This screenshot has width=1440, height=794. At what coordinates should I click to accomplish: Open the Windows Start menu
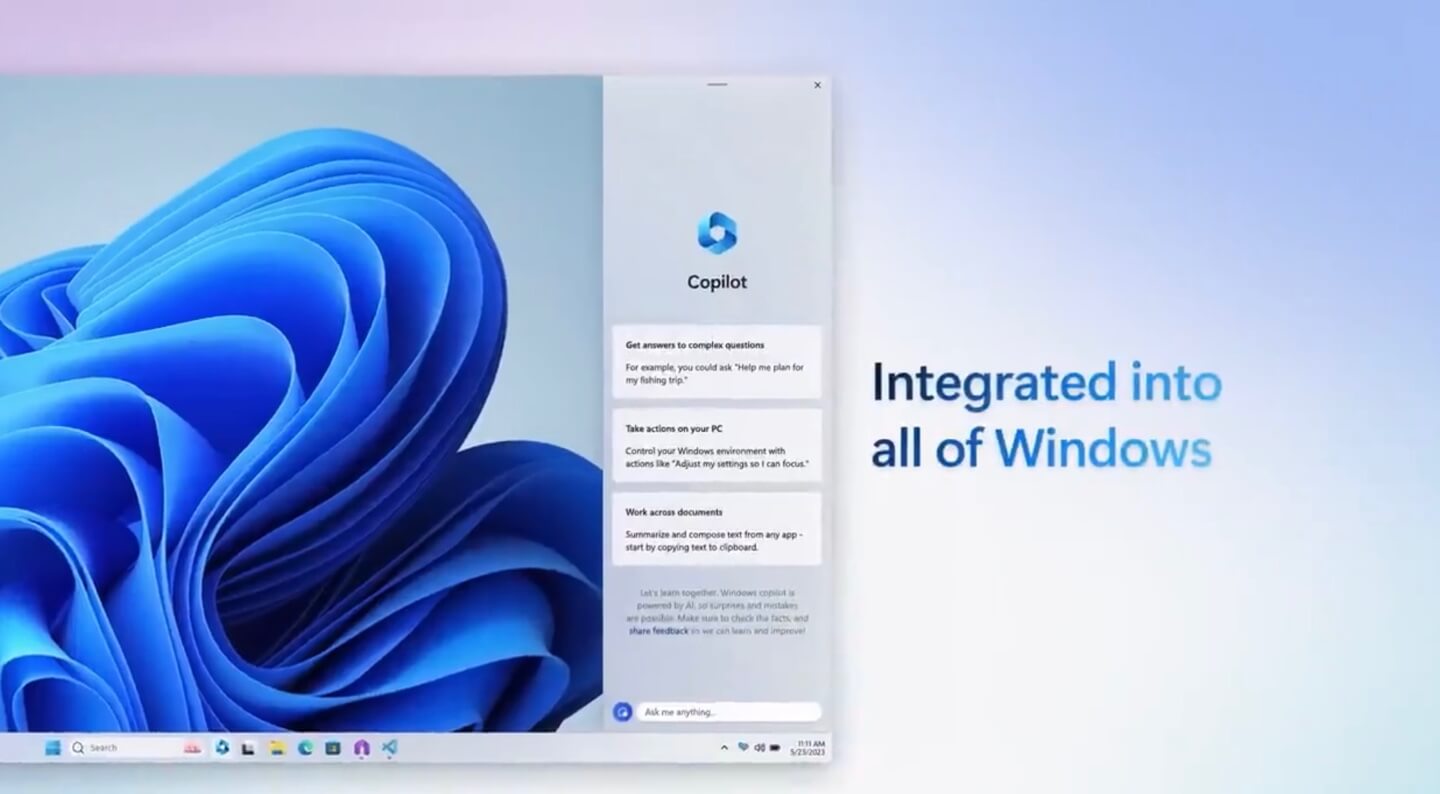coord(53,747)
